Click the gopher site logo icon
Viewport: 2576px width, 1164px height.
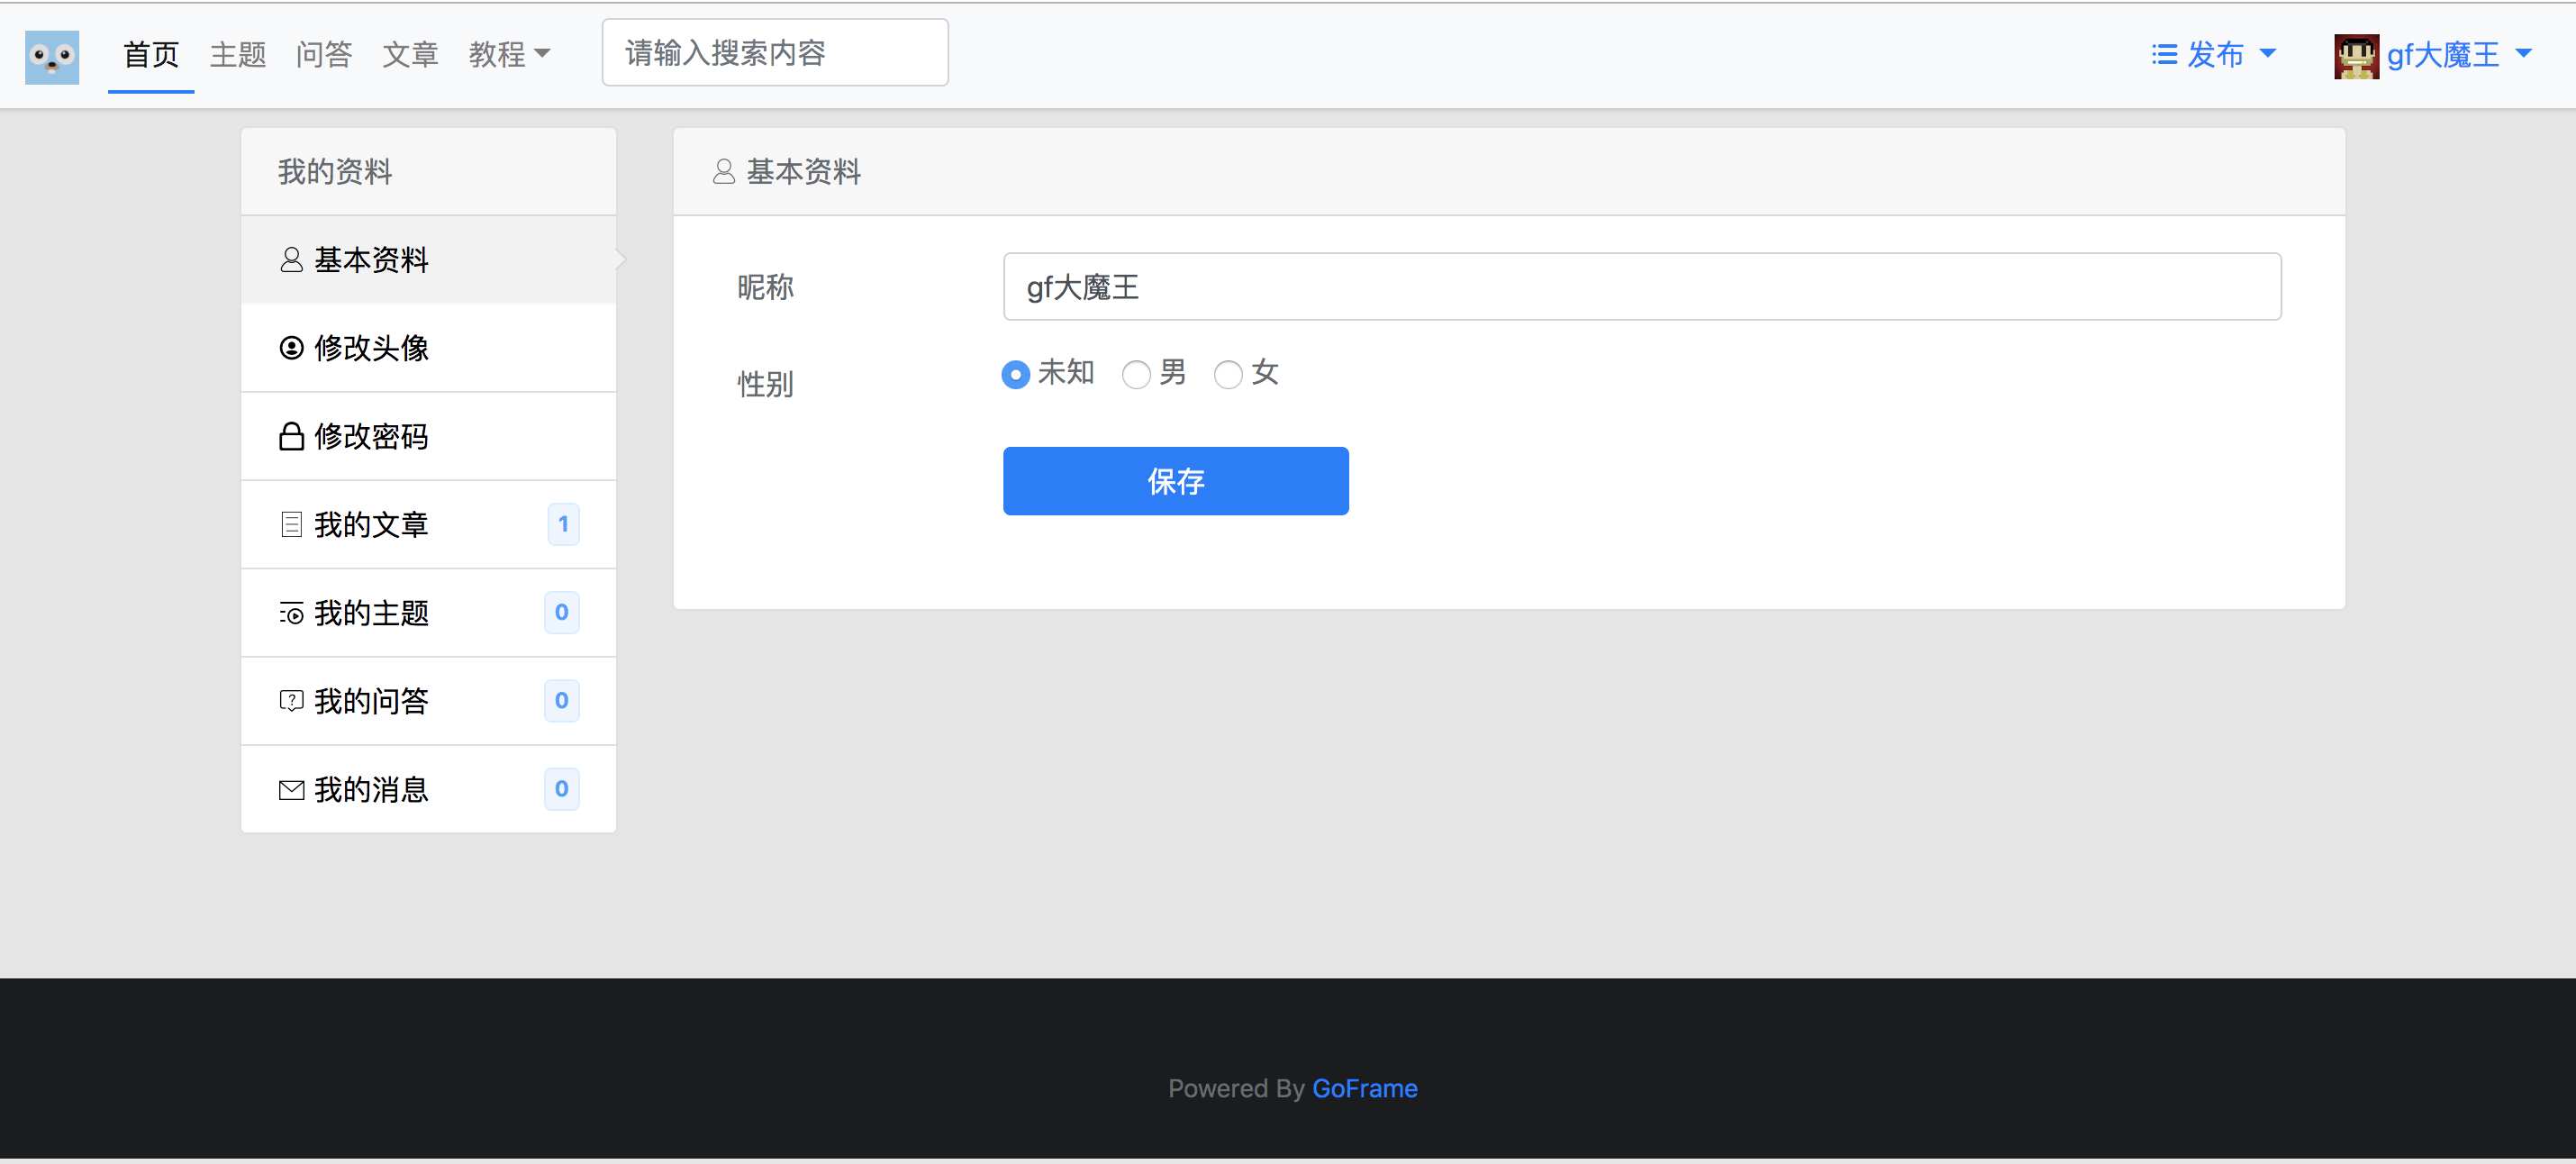click(52, 56)
